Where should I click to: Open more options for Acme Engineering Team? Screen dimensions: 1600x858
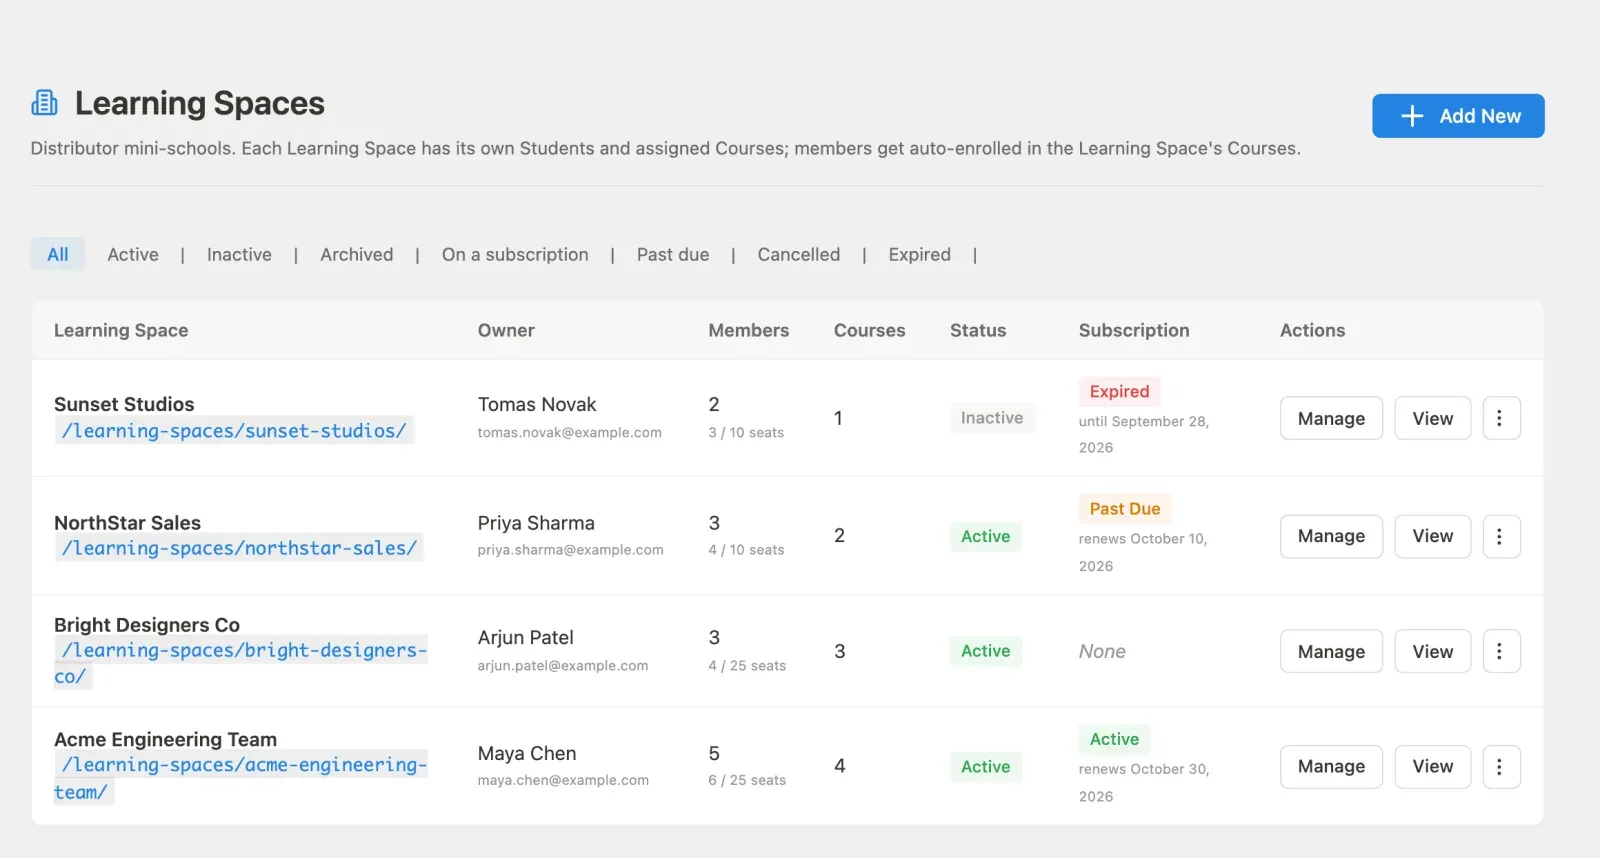[x=1500, y=767]
